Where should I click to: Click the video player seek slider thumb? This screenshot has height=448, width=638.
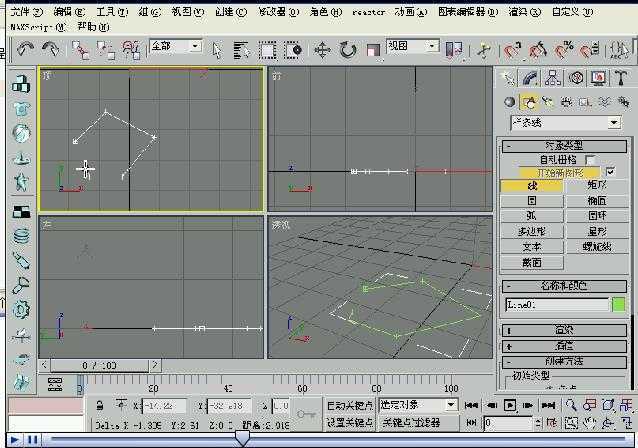click(243, 439)
